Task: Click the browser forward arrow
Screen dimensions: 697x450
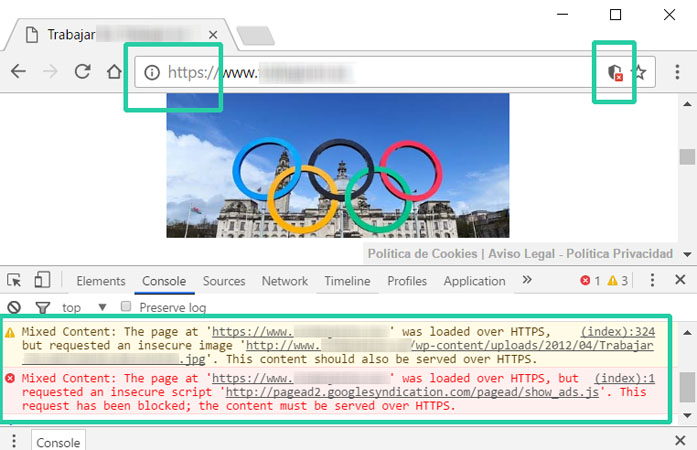Action: tap(50, 71)
